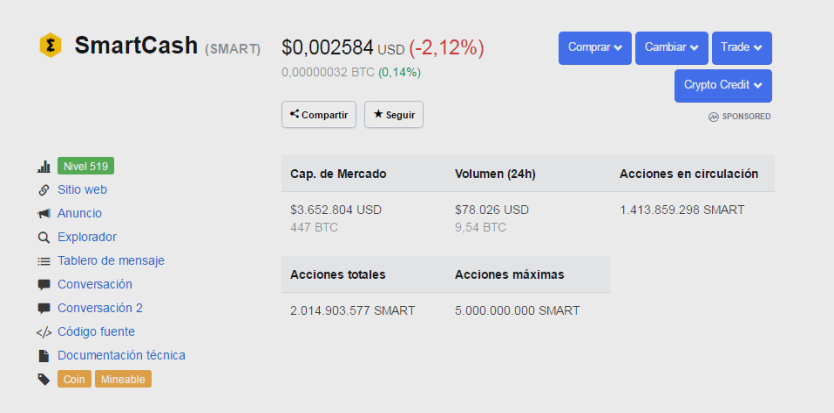Open the Conversación link
Image resolution: width=834 pixels, height=413 pixels.
tap(95, 284)
